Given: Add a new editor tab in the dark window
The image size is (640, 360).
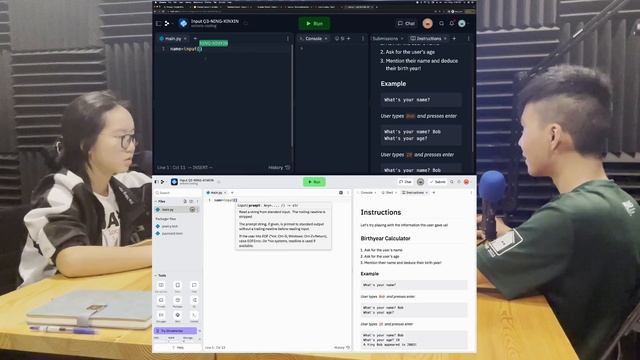Looking at the screenshot, I should (195, 38).
